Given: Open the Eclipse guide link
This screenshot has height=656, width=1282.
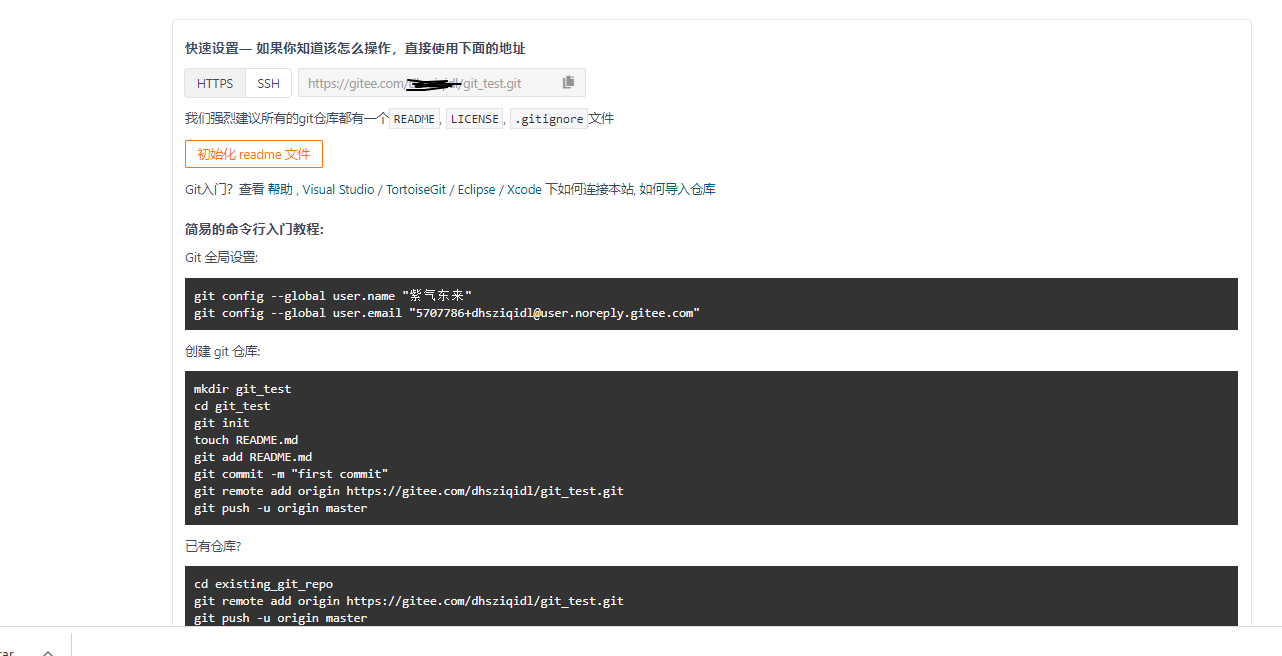Looking at the screenshot, I should 476,189.
